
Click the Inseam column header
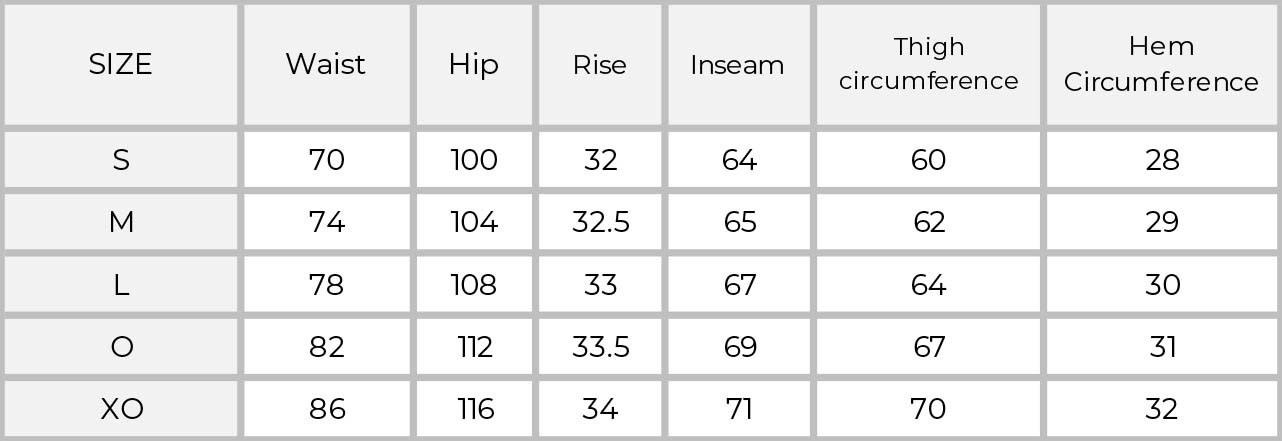click(738, 65)
